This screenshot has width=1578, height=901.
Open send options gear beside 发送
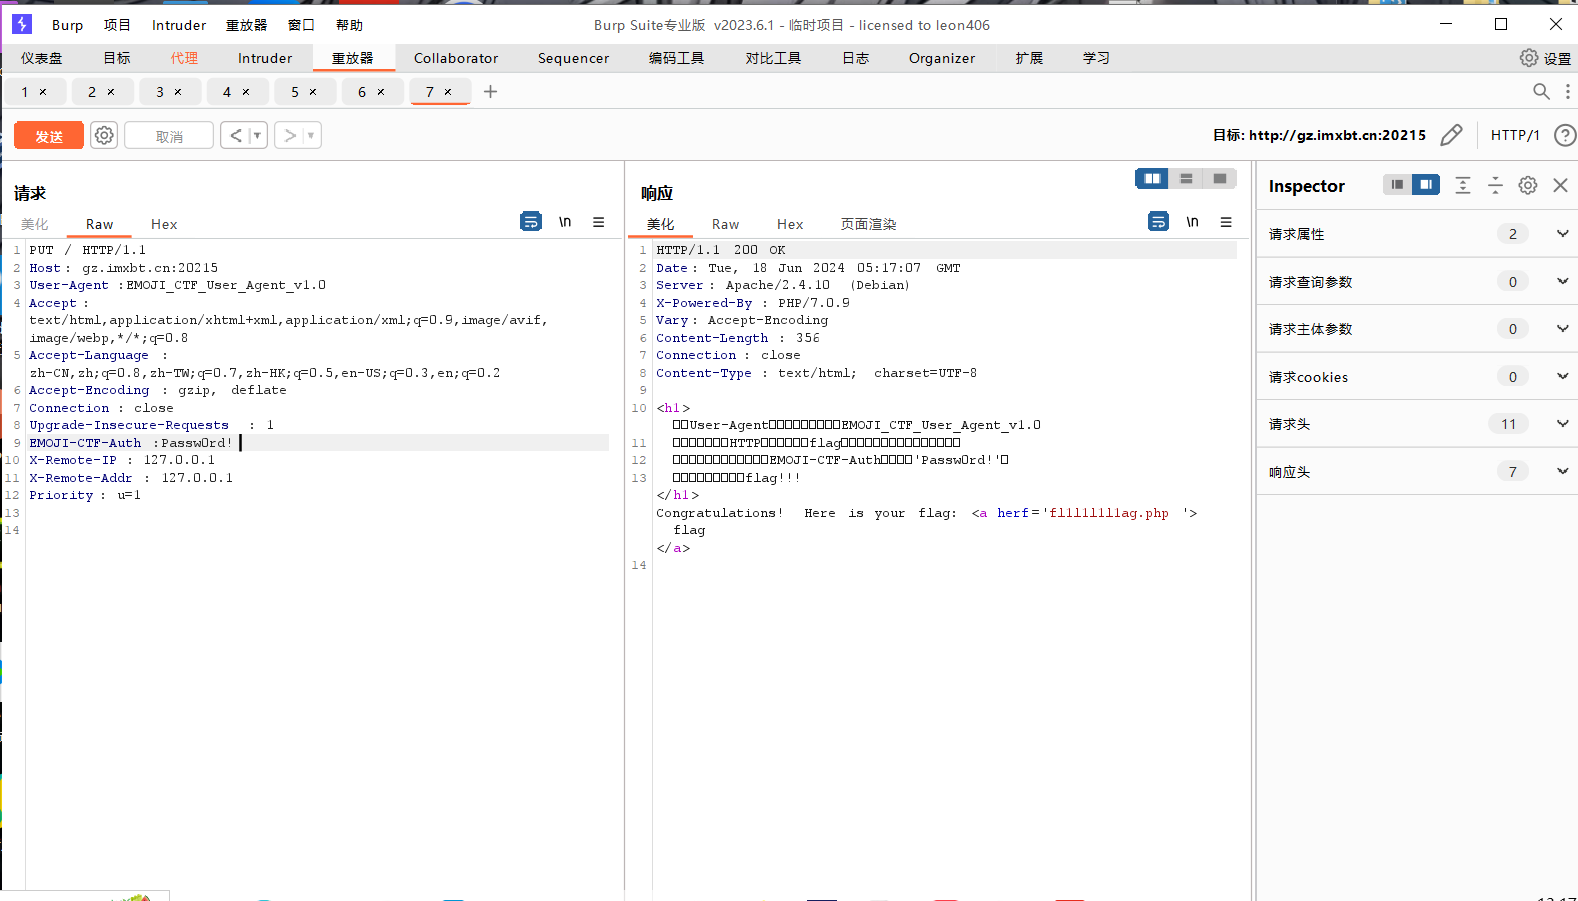[104, 135]
